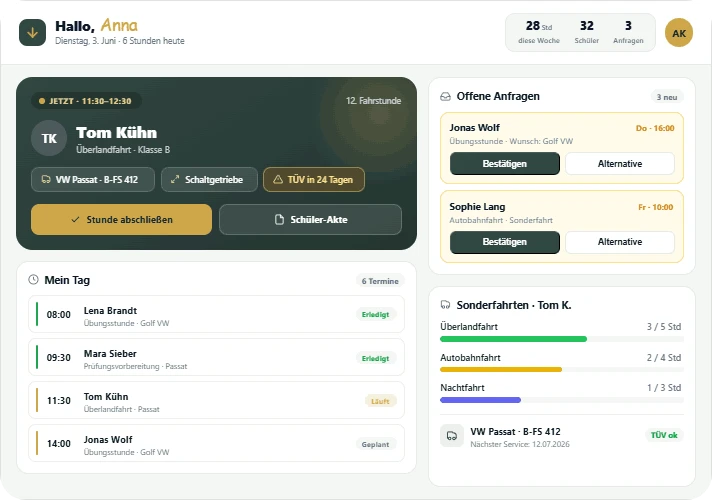The height and width of the screenshot is (500, 712).
Task: Click the Jonas Wolf name in Offene Anfragen
Action: [x=475, y=128]
